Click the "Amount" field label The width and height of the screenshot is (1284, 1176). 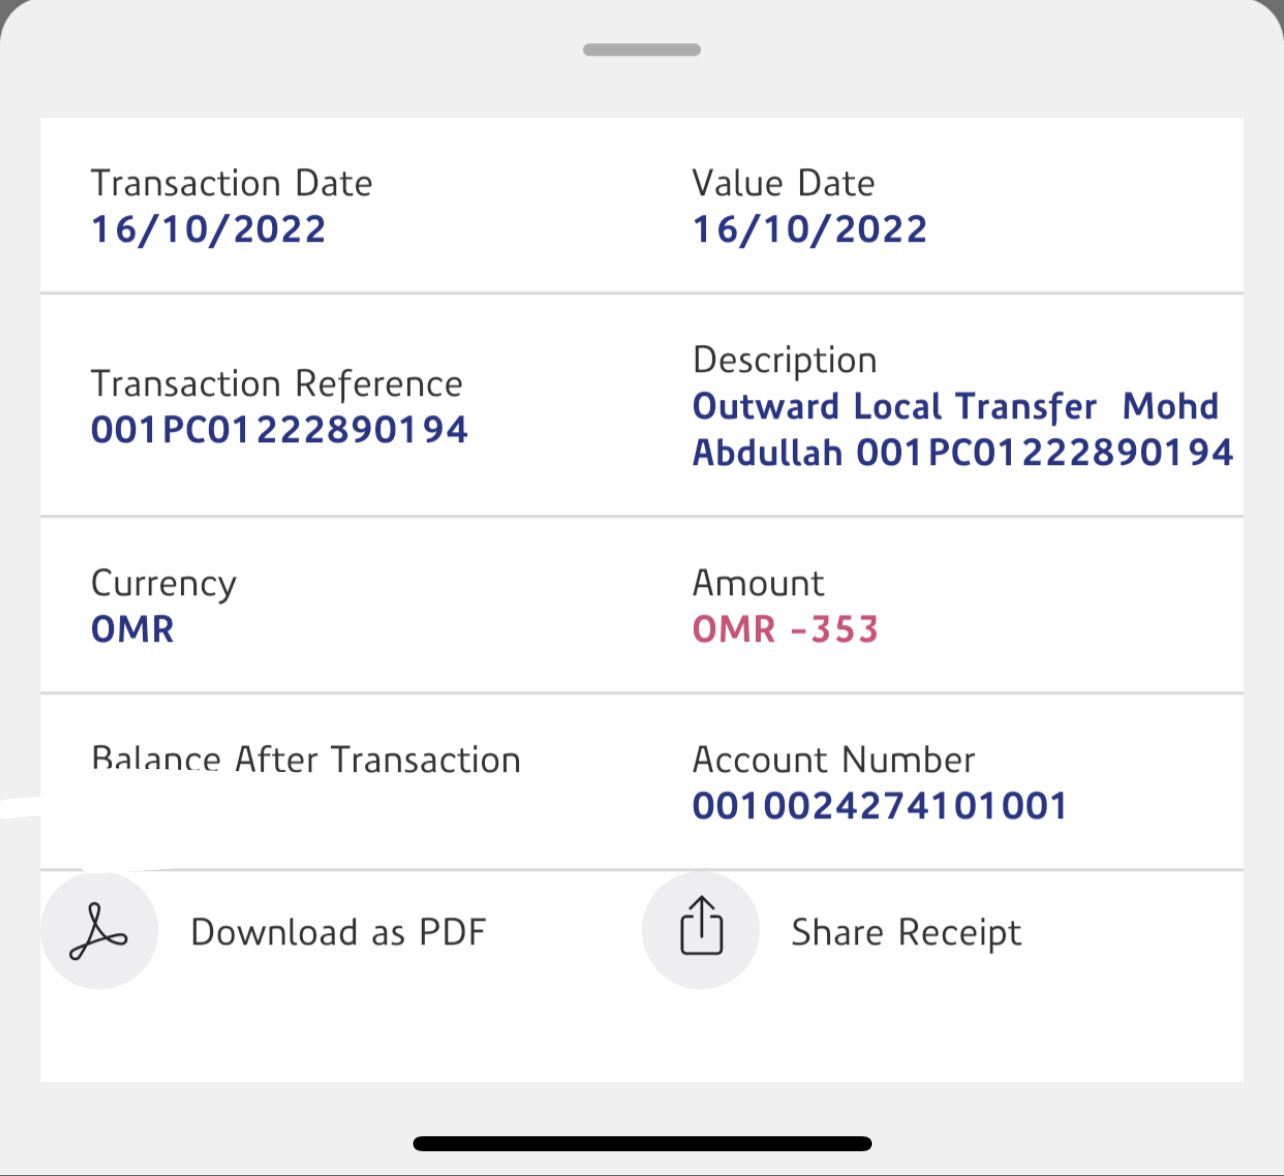[x=758, y=583]
